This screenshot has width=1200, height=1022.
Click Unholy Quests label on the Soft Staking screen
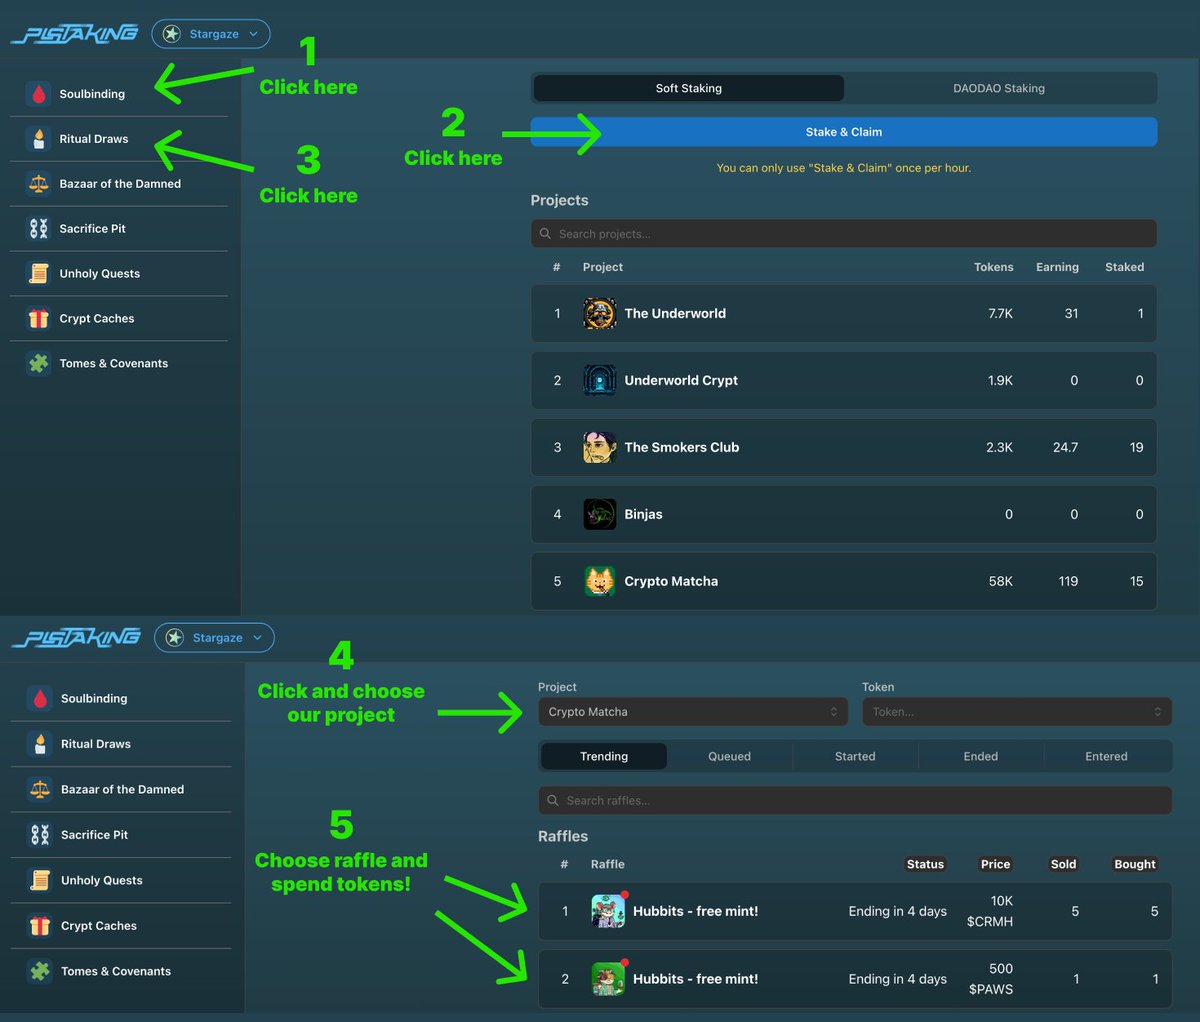[x=100, y=274]
